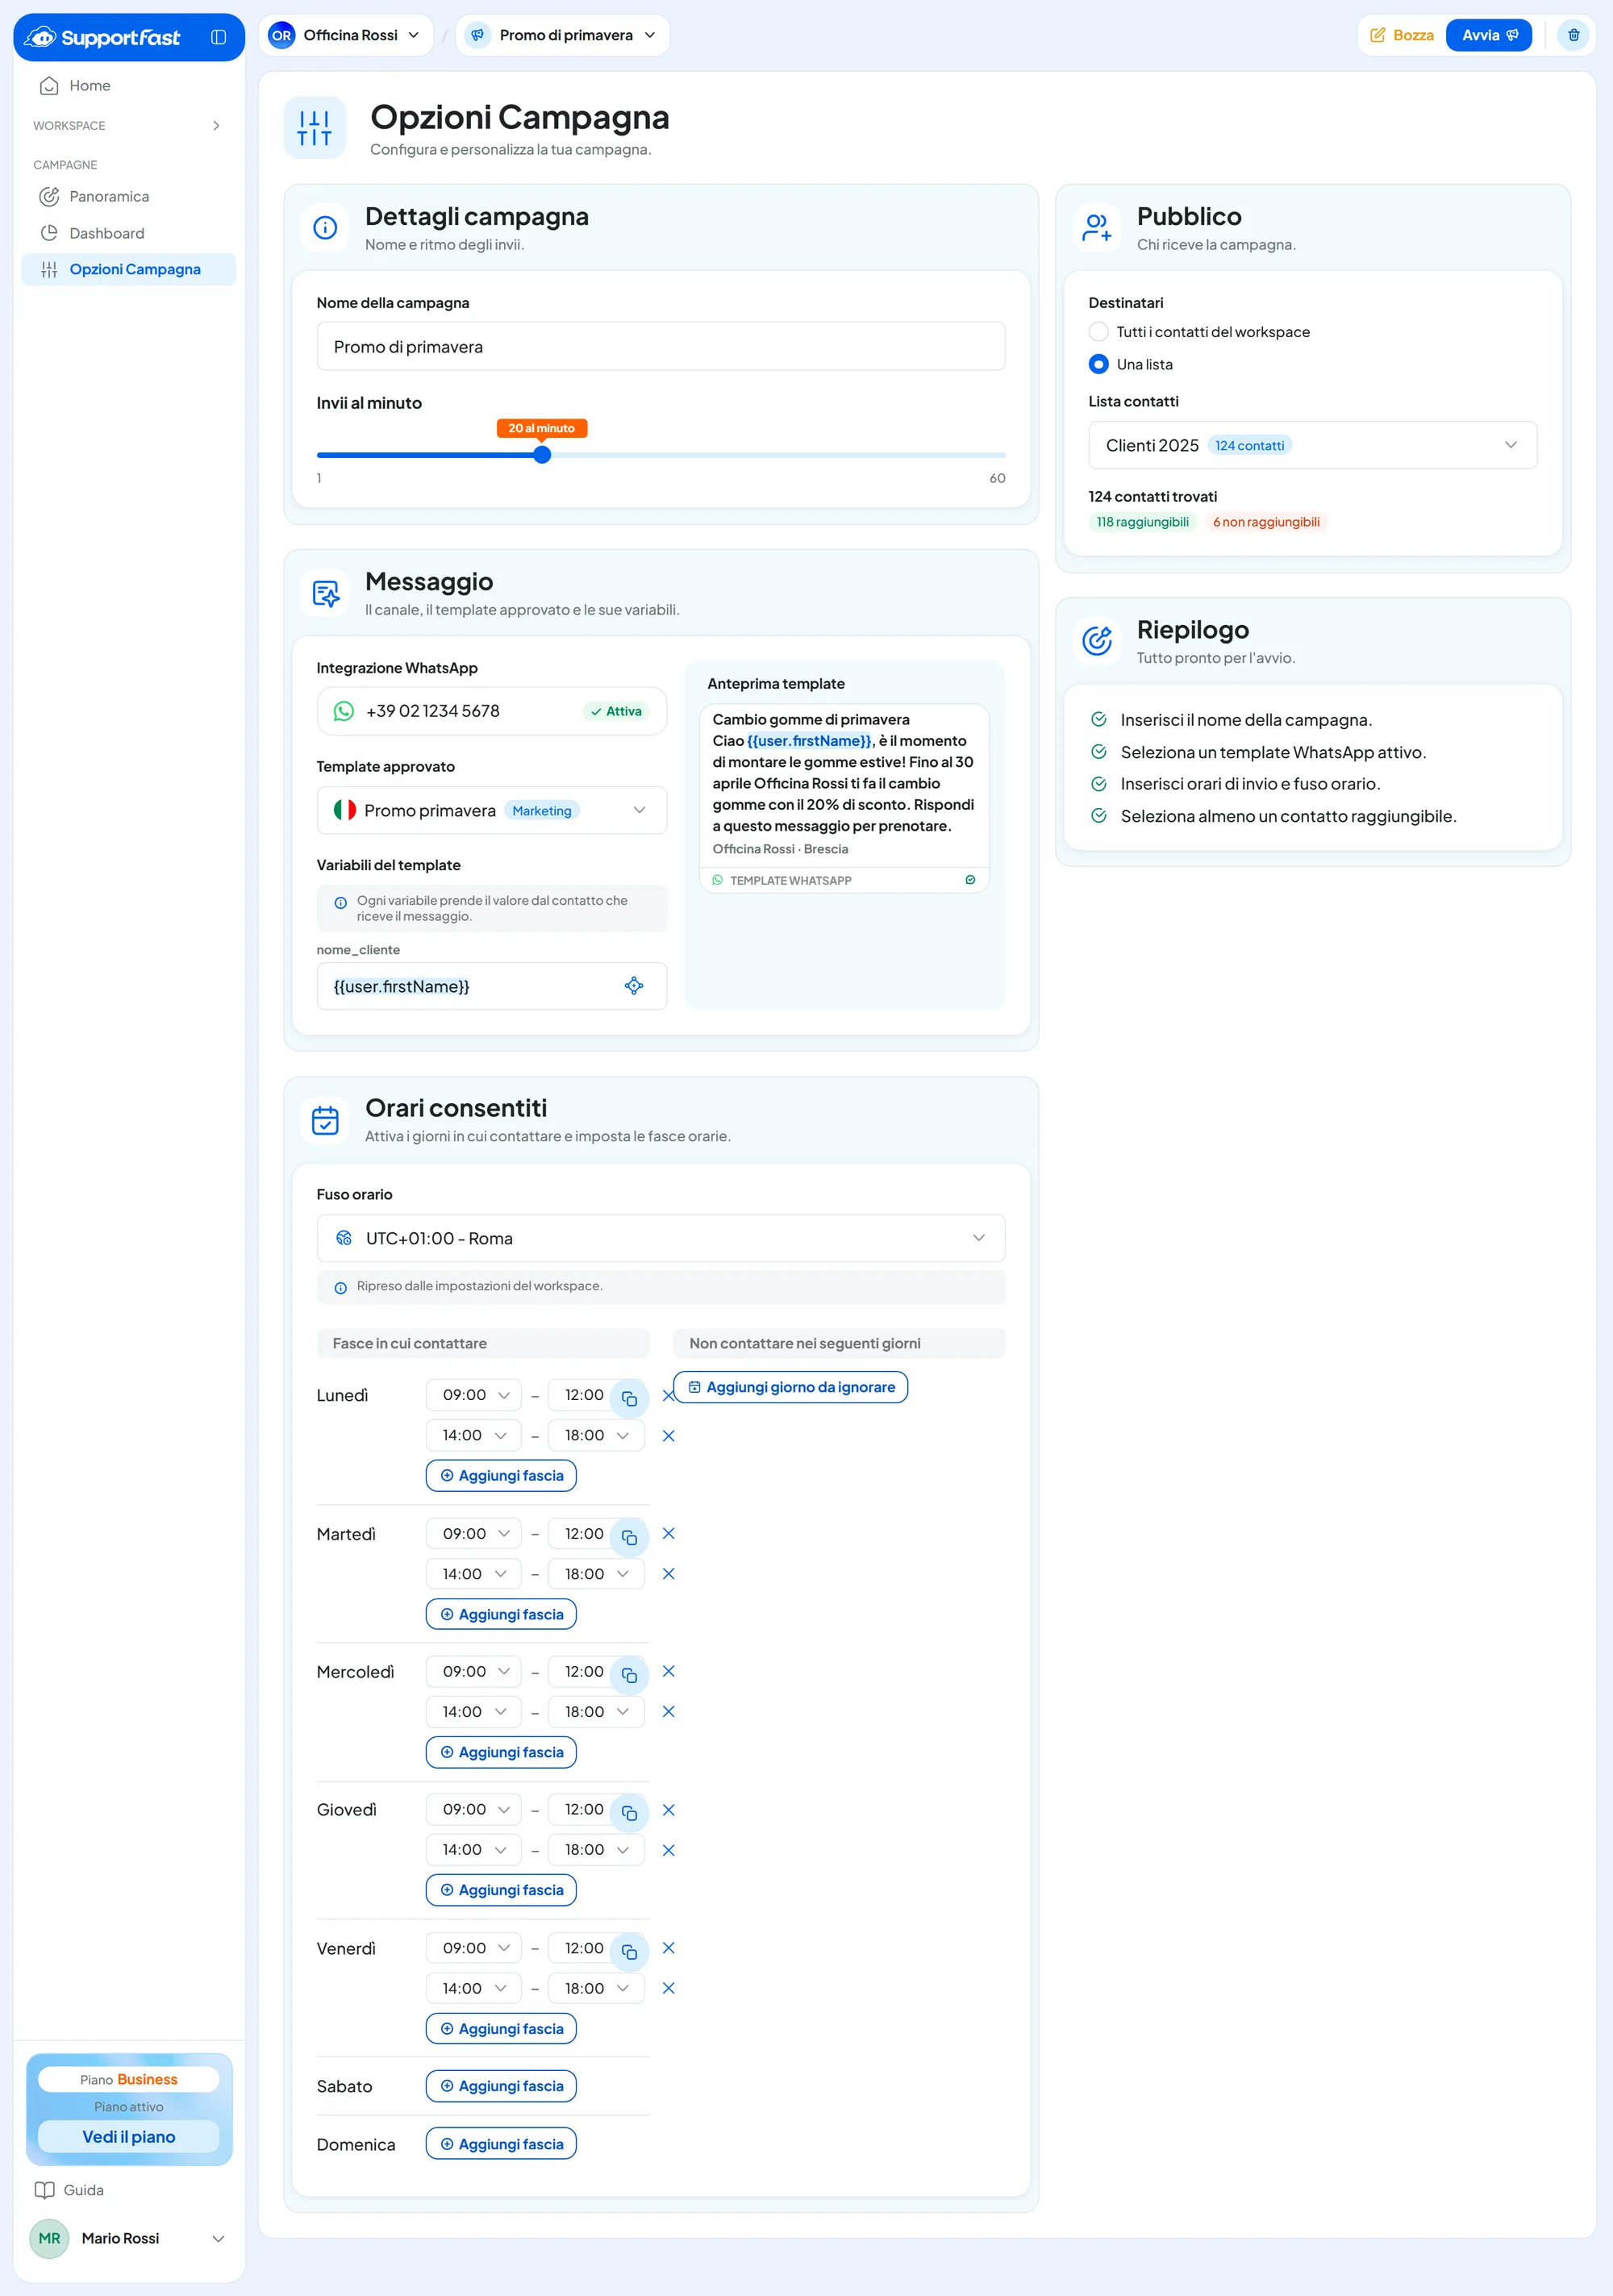Image resolution: width=1613 pixels, height=2296 pixels.
Task: Click Aggiungi giorno da ignorare
Action: click(790, 1387)
